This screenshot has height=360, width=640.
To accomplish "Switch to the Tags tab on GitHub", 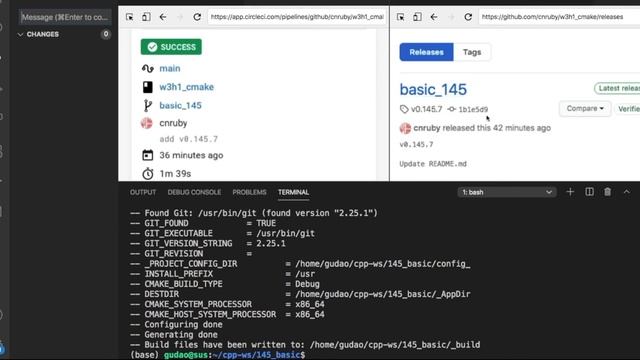I will pos(472,52).
